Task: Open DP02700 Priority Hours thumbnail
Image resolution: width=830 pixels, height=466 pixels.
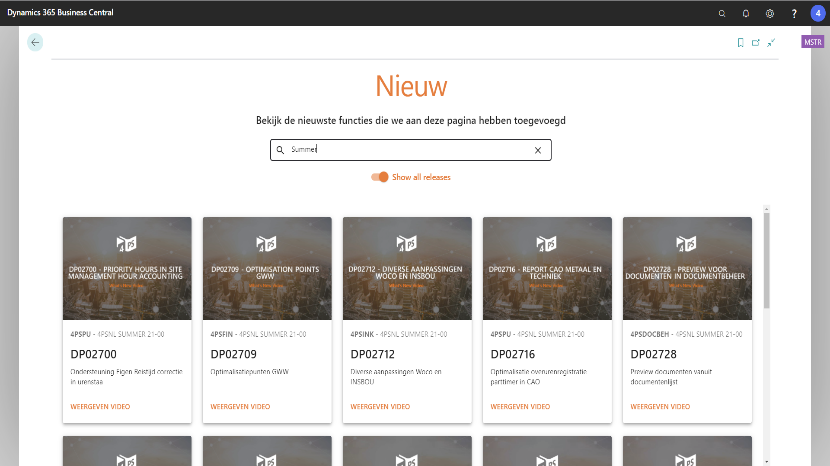Action: 127,268
